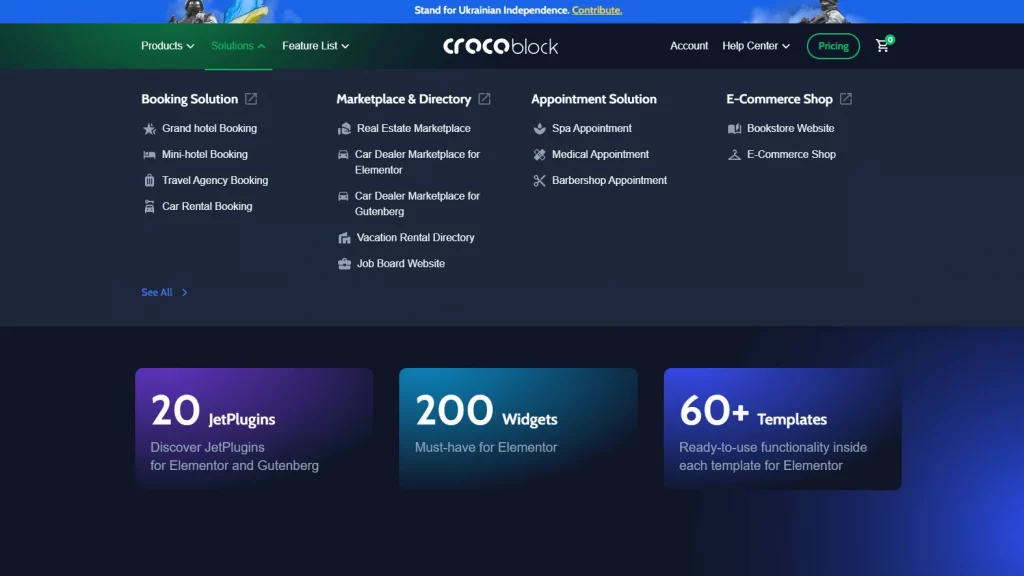Open the 20 JetPlugins card
Screen dimensions: 1024x576
click(254, 428)
